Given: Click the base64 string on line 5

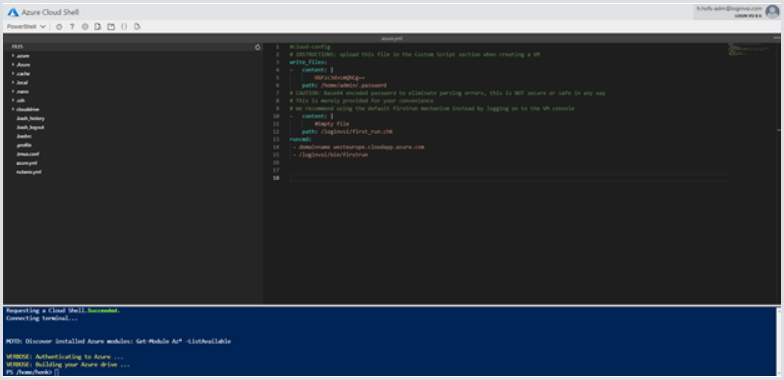Looking at the screenshot, I should click(340, 78).
